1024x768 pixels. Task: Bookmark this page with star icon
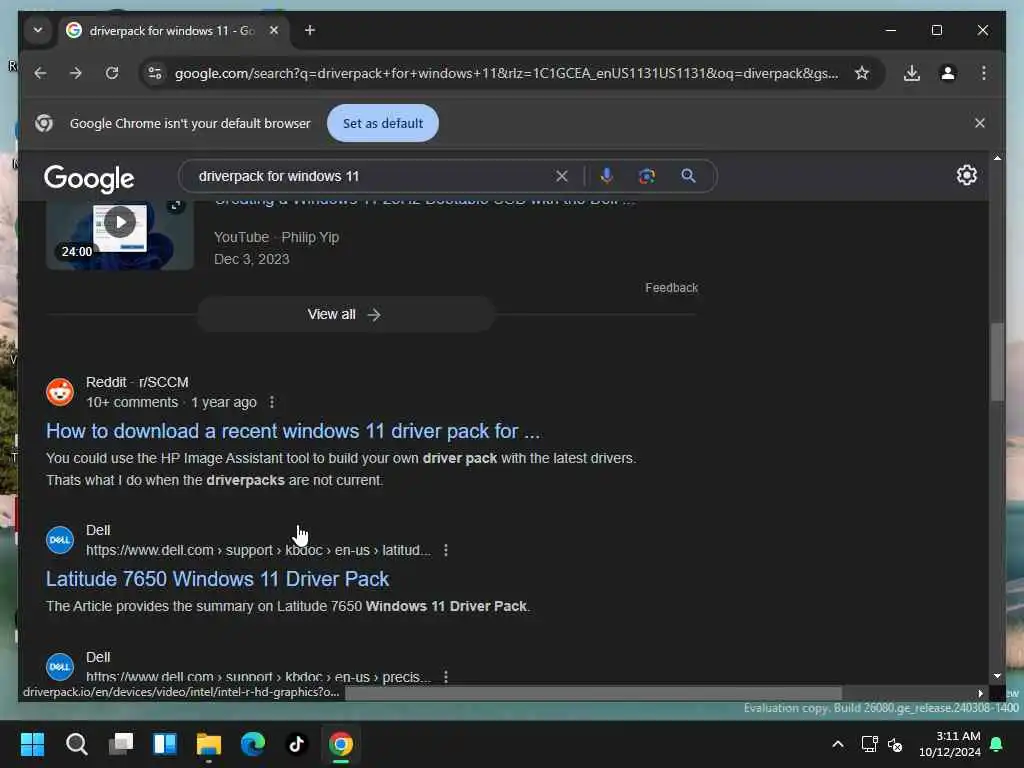(862, 73)
